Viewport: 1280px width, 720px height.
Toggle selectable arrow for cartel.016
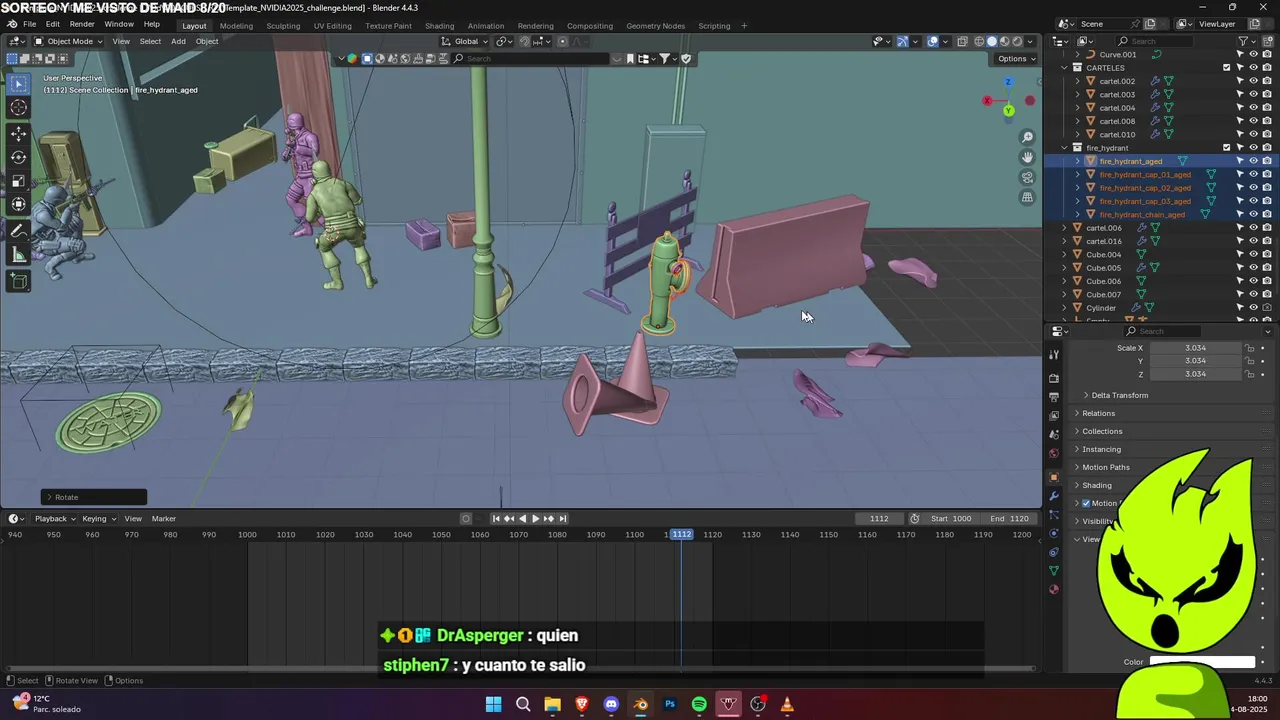coord(1240,241)
